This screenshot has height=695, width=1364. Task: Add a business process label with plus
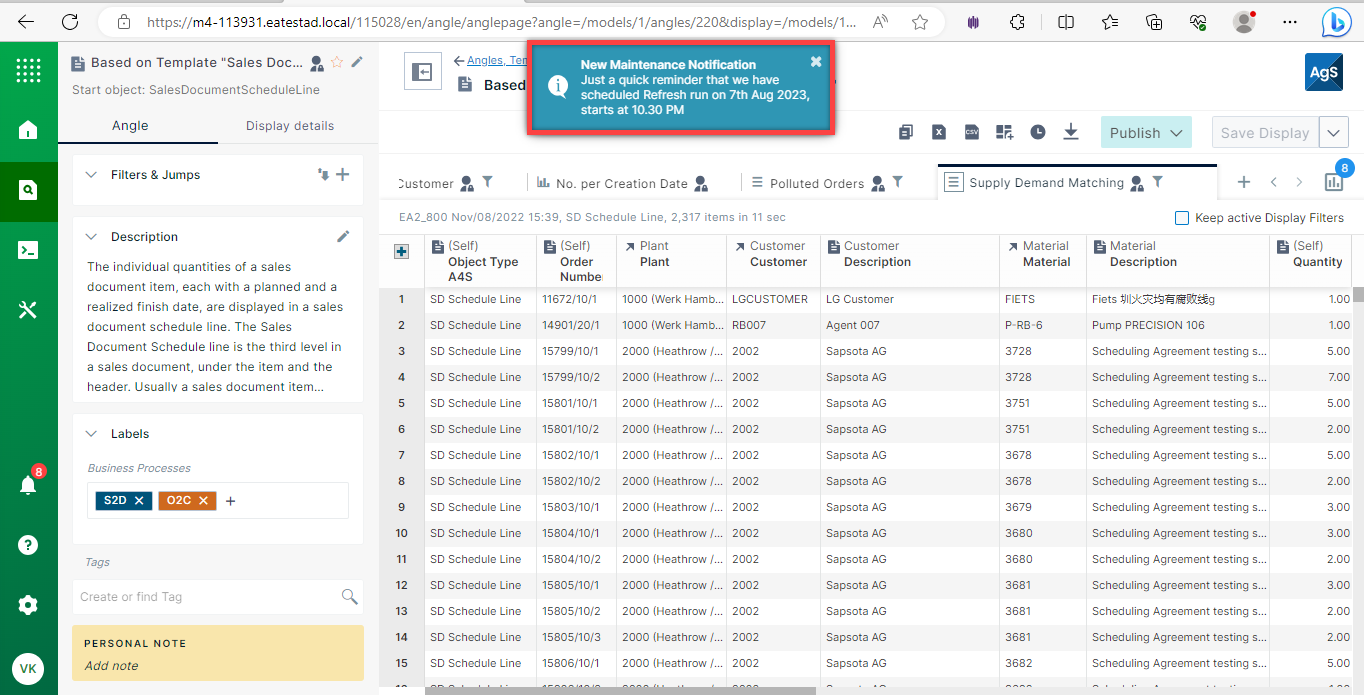click(x=230, y=501)
